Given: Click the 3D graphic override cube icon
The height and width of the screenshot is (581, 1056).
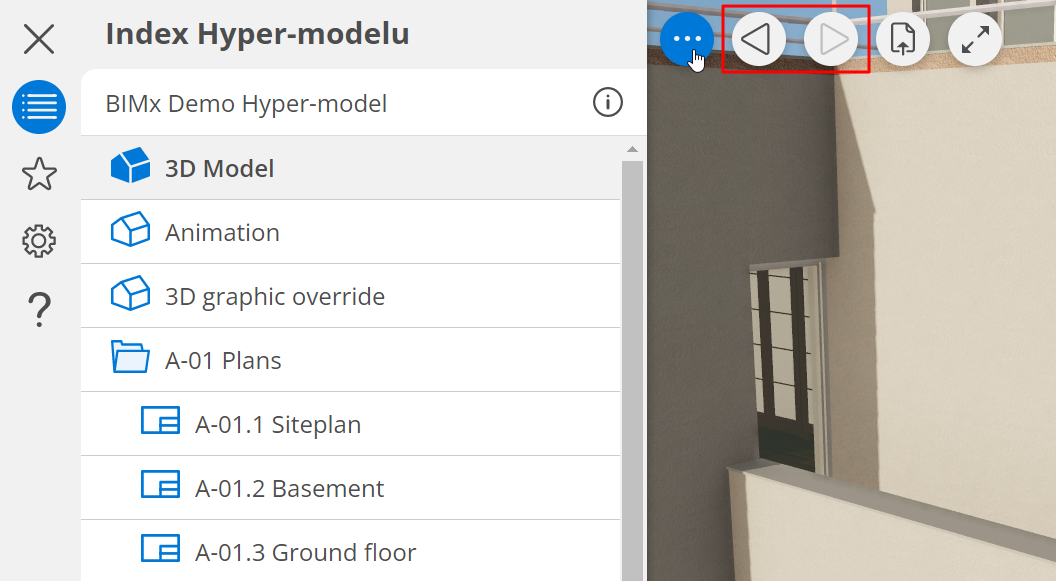Looking at the screenshot, I should click(131, 293).
